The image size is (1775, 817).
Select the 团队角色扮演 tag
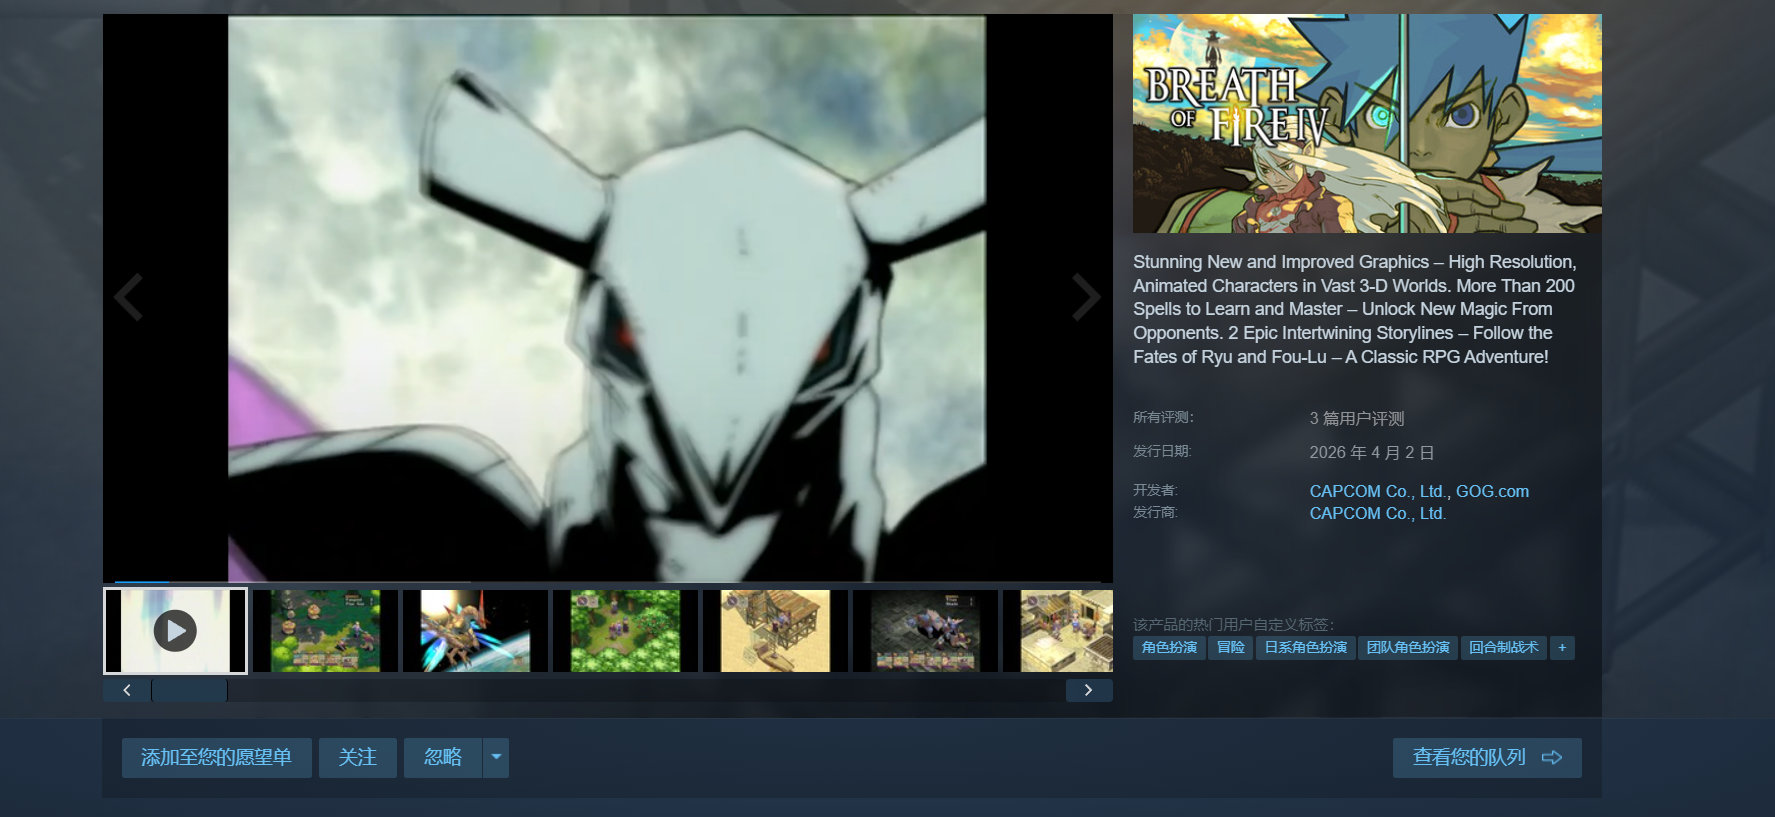pyautogui.click(x=1408, y=648)
